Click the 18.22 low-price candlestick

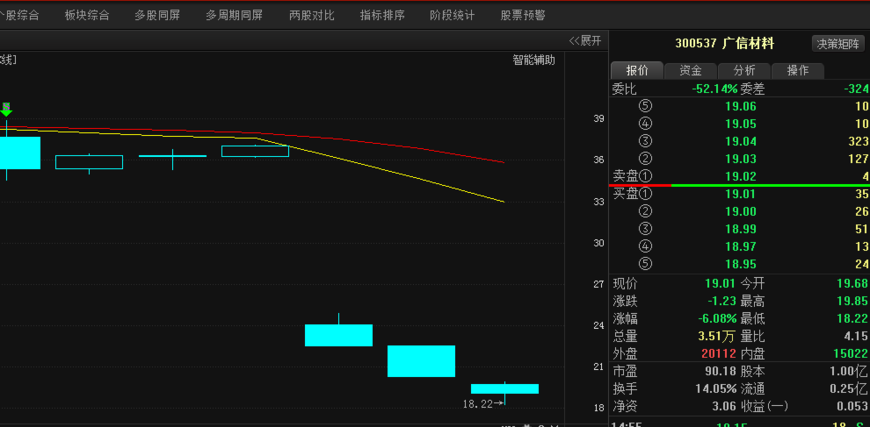point(505,388)
